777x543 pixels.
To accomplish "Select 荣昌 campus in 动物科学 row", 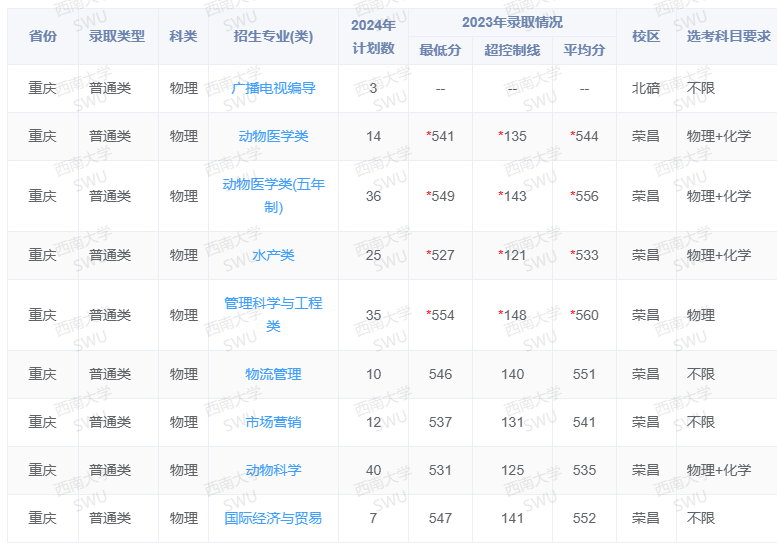I will click(x=646, y=470).
